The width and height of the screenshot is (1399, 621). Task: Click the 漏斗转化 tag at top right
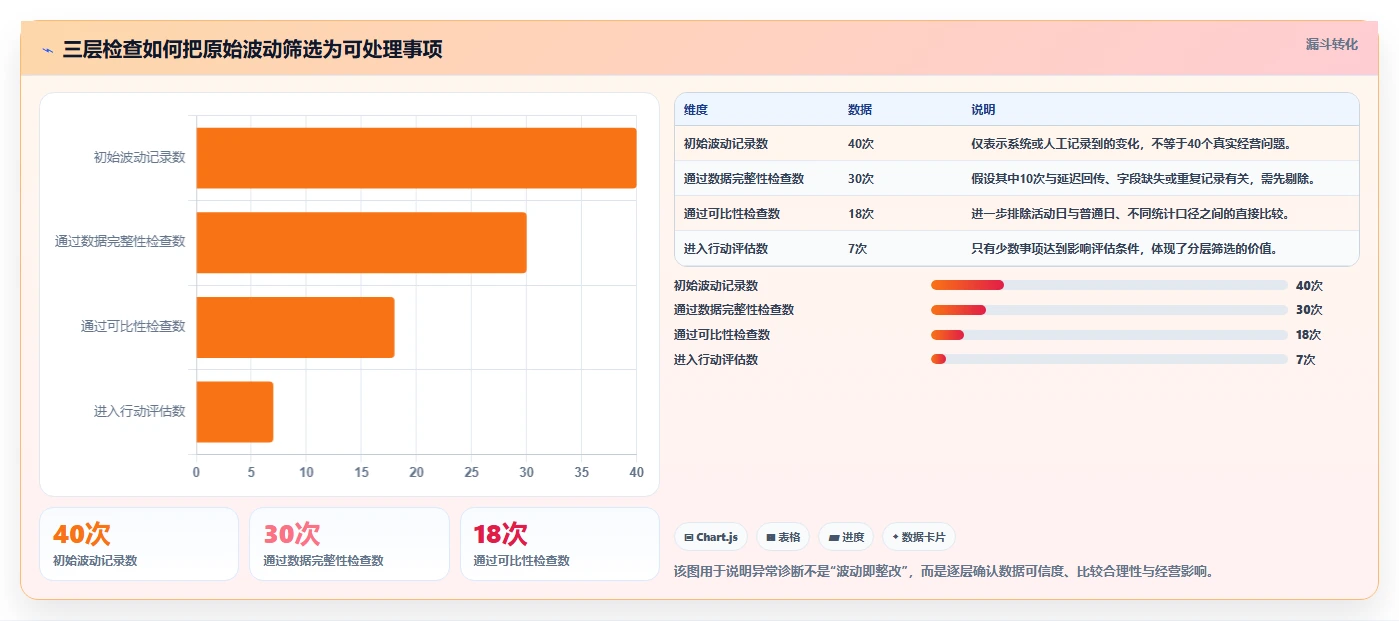coord(1332,44)
